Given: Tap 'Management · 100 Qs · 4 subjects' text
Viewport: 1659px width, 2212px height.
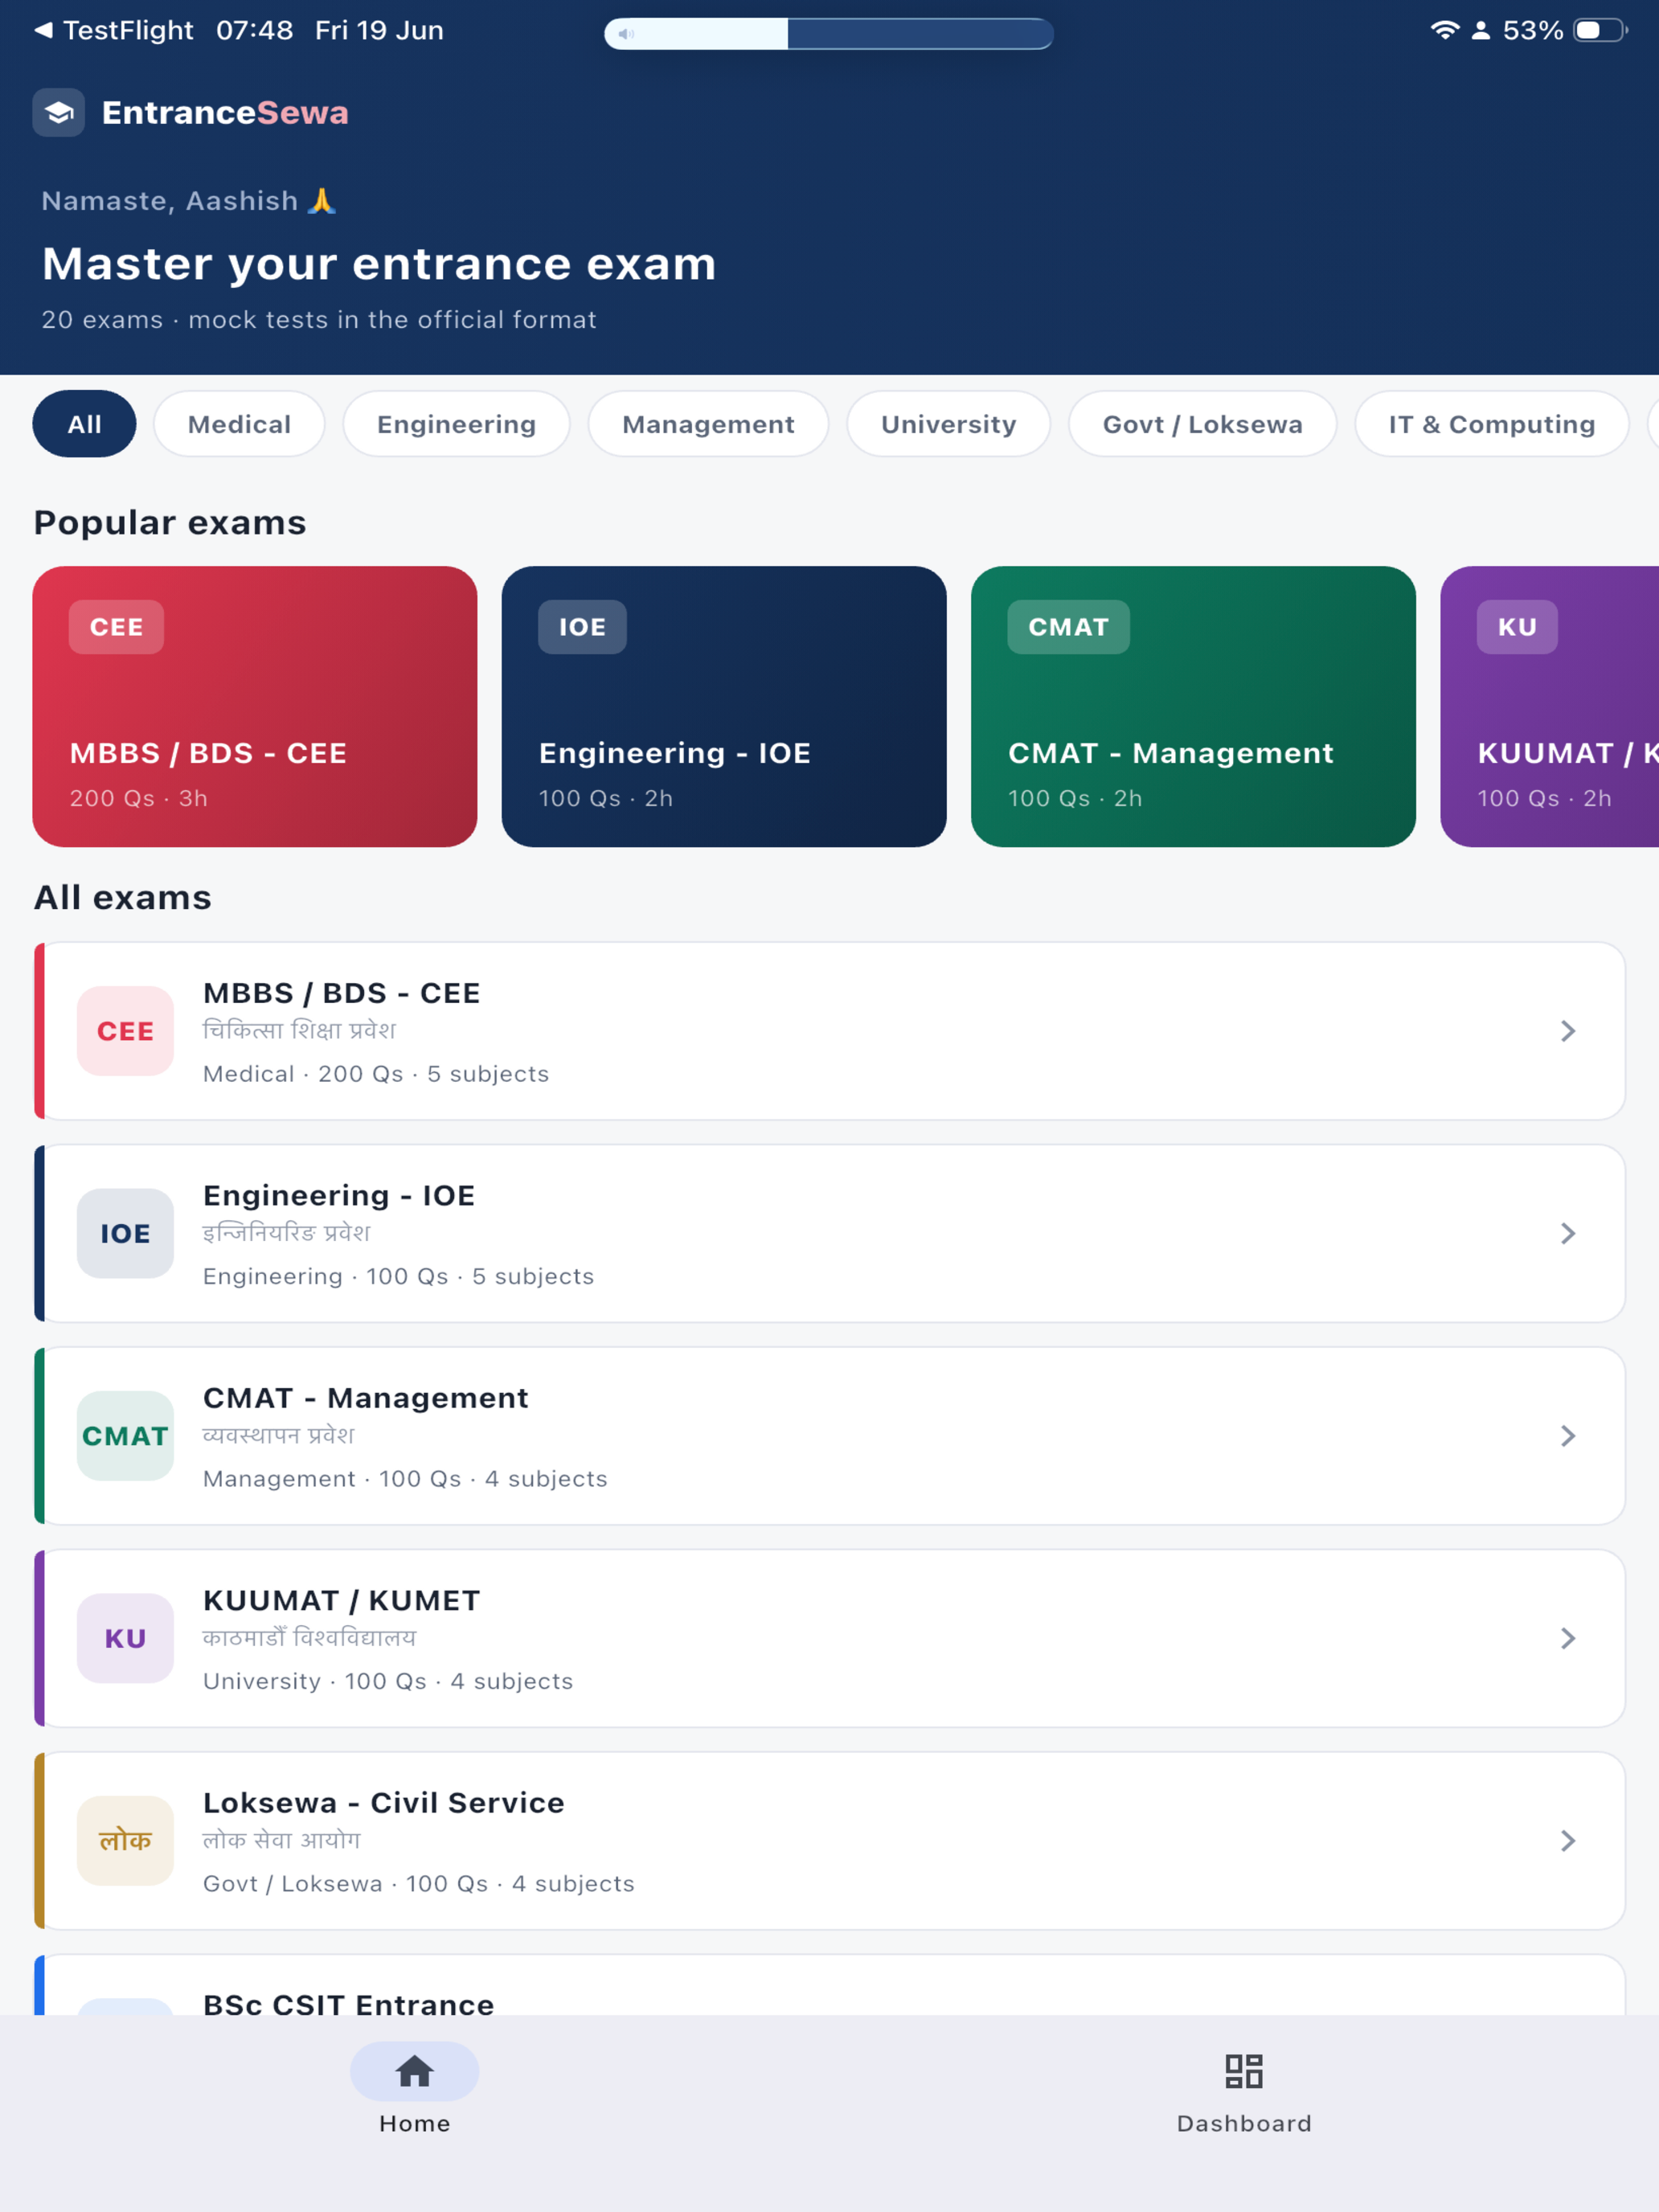Looking at the screenshot, I should (x=405, y=1479).
